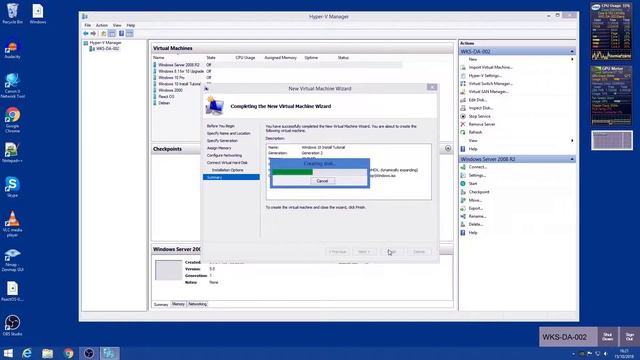Click the Sign Out button
640x360 pixels.
630,337
